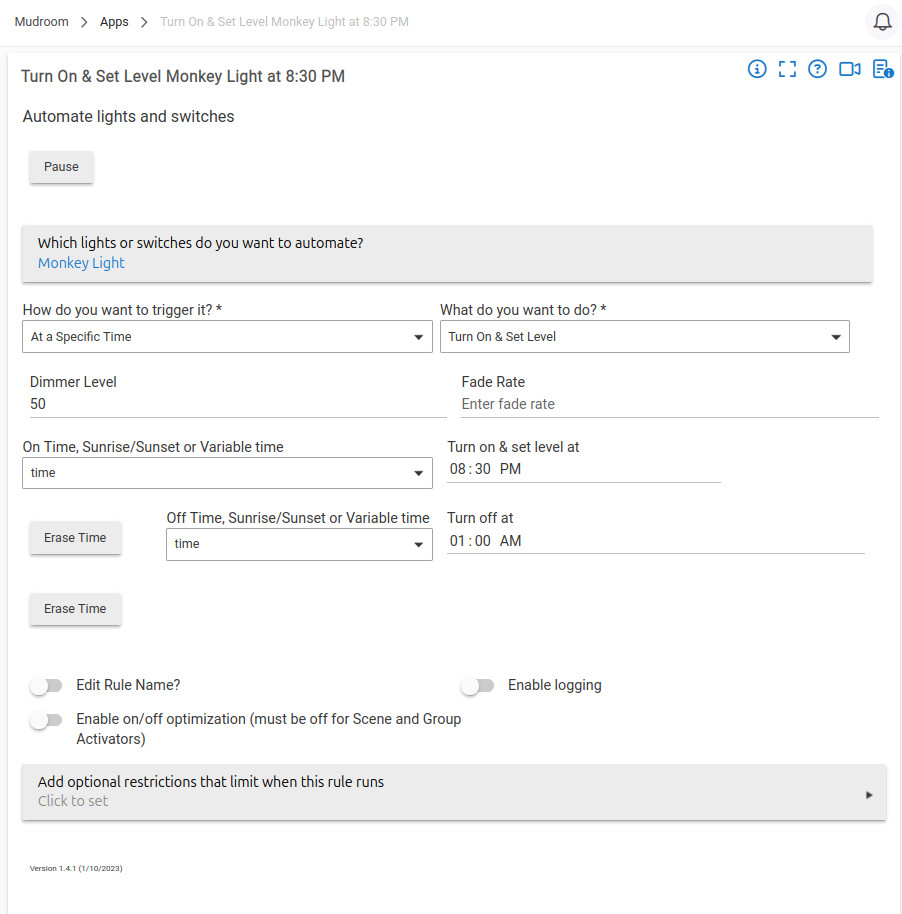Click the Pause button
Viewport: 902px width, 914px height.
[61, 167]
